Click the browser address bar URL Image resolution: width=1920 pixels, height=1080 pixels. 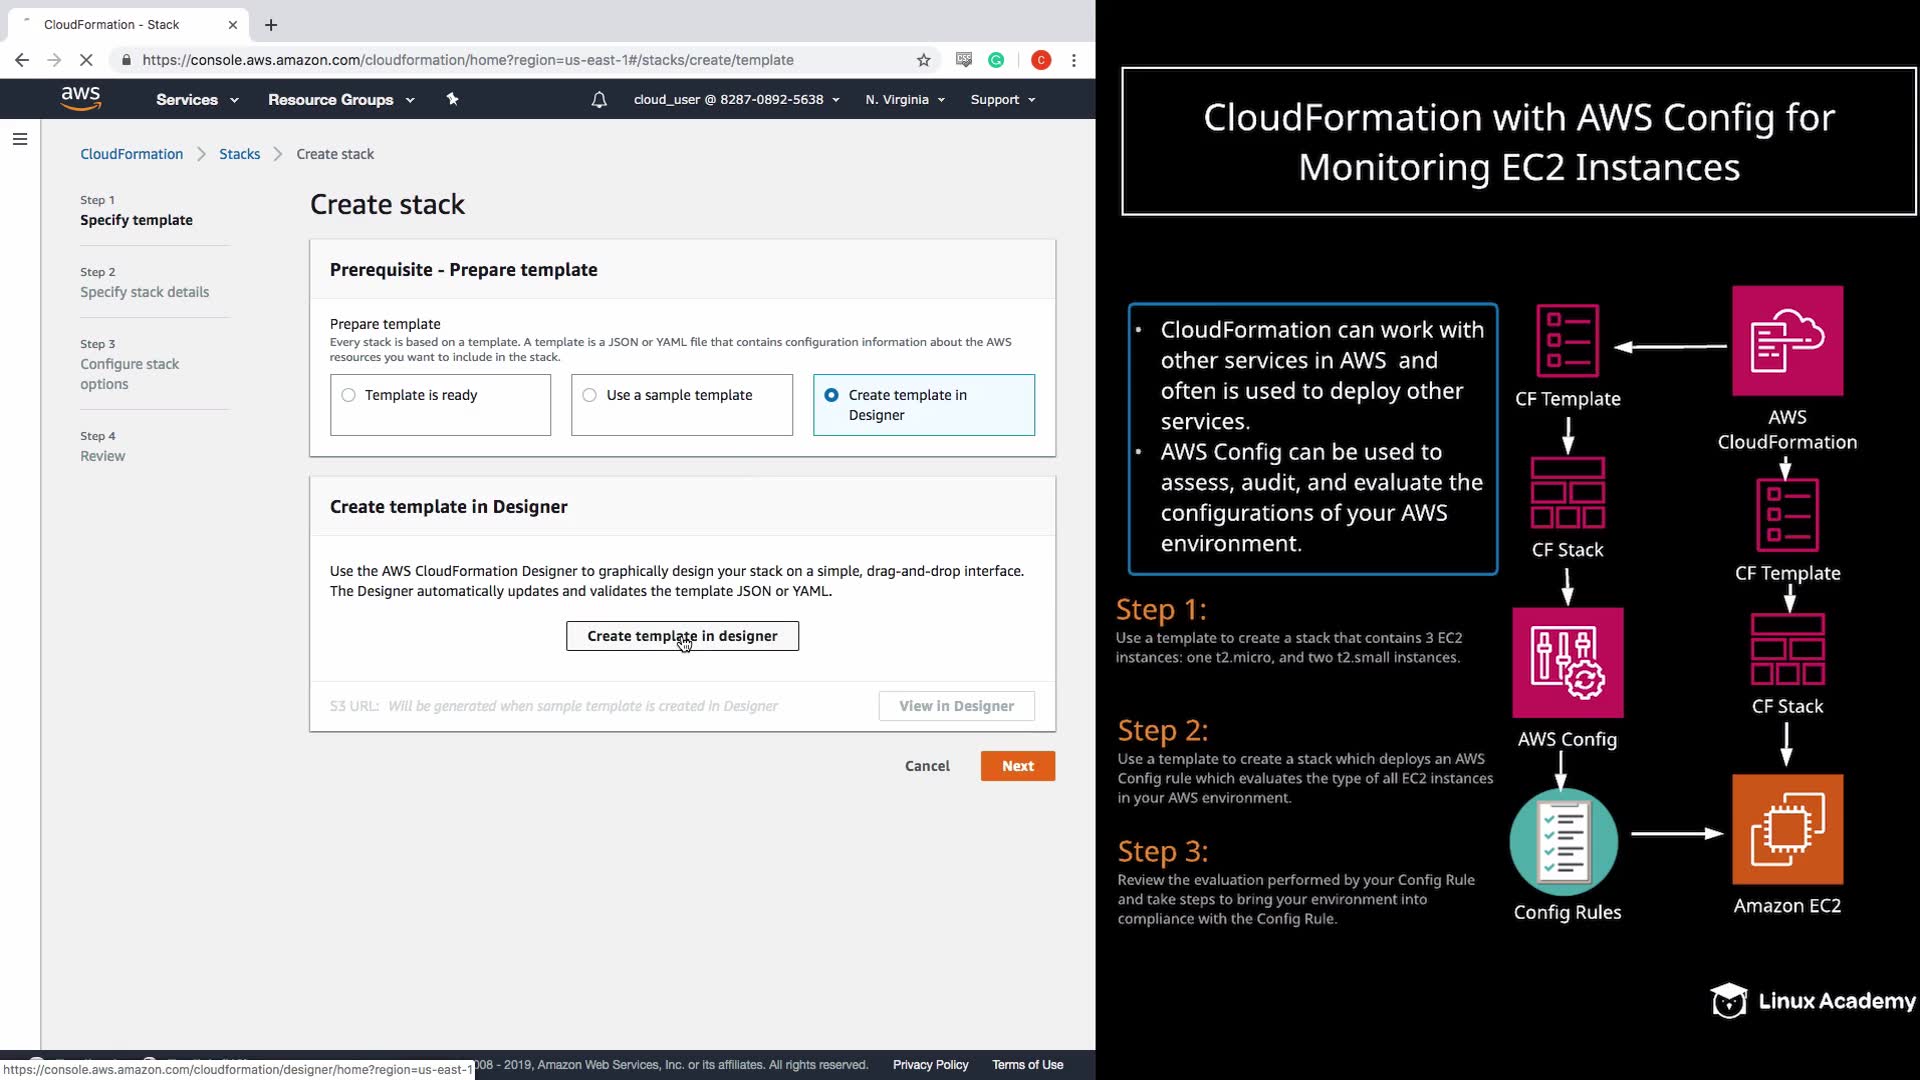468,60
